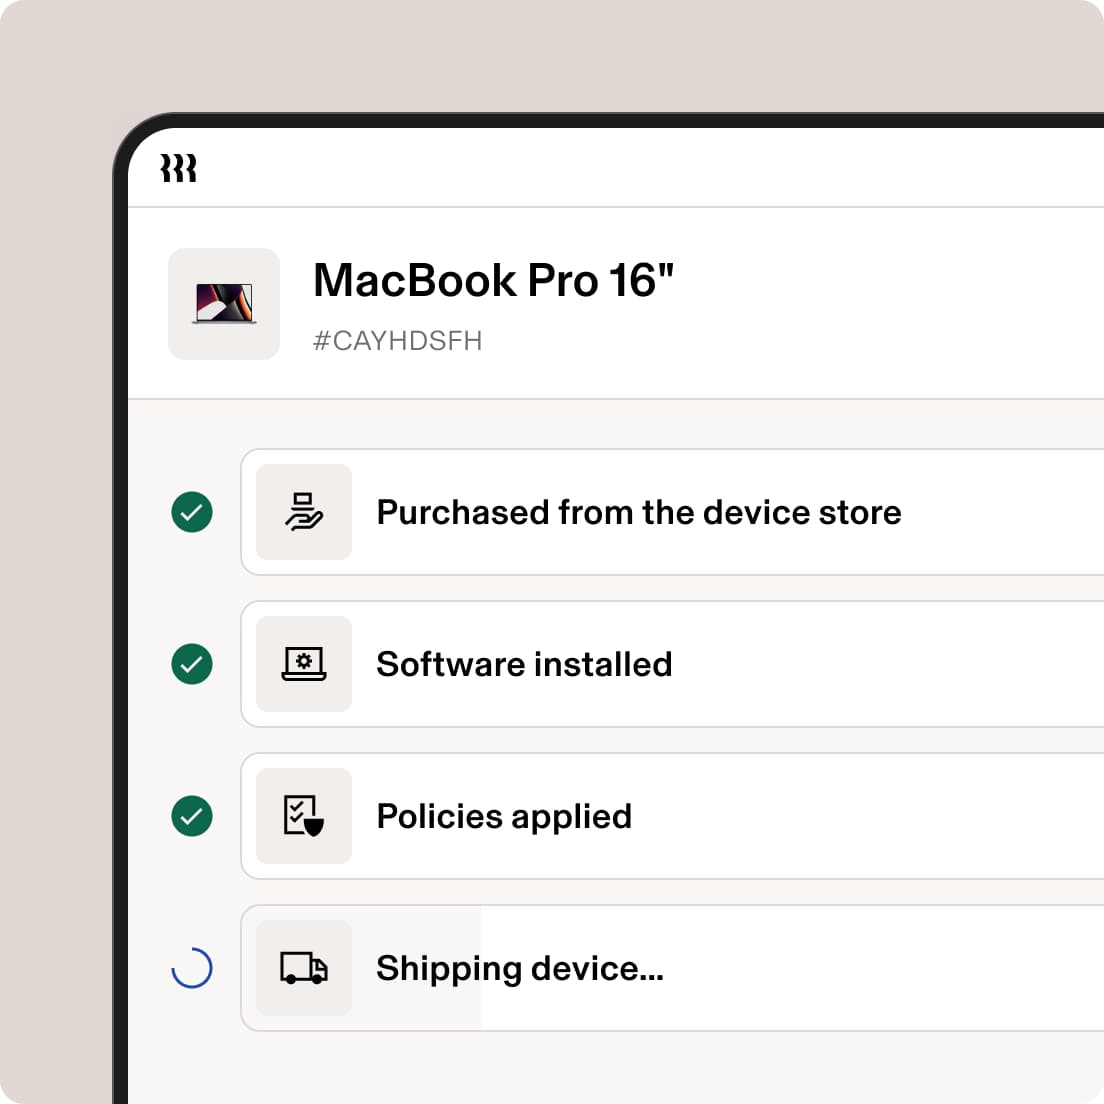Click the hand-holding-device purchase icon

click(x=303, y=512)
